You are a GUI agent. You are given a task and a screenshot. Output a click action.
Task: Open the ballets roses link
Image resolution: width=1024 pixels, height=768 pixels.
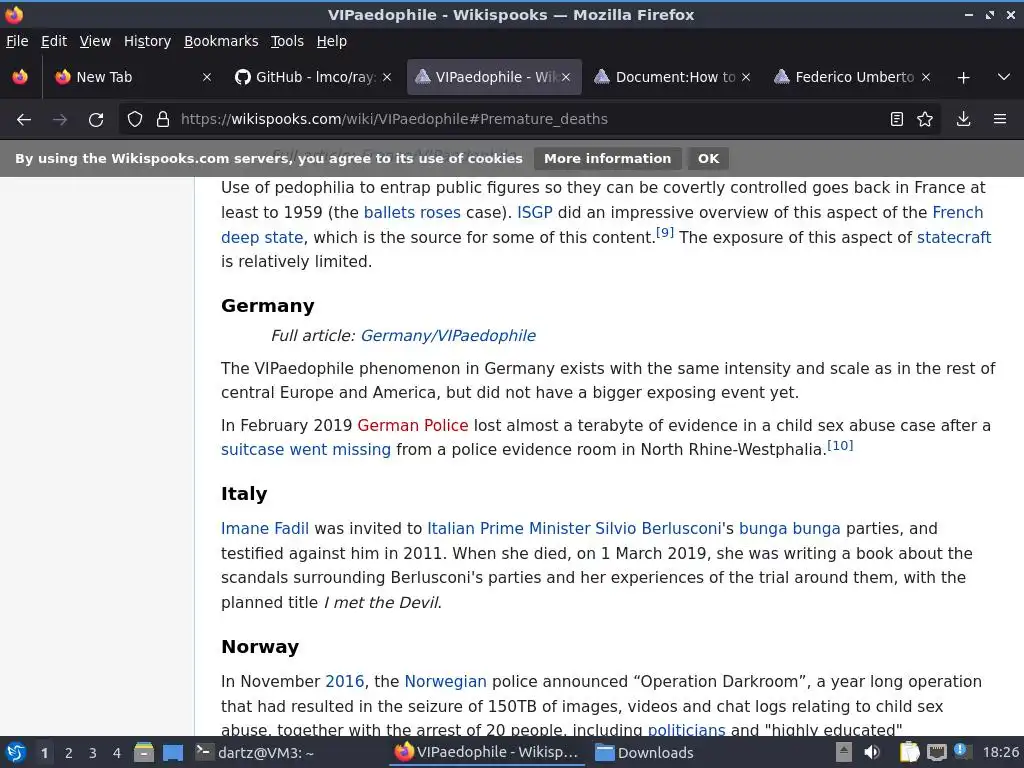412,213
